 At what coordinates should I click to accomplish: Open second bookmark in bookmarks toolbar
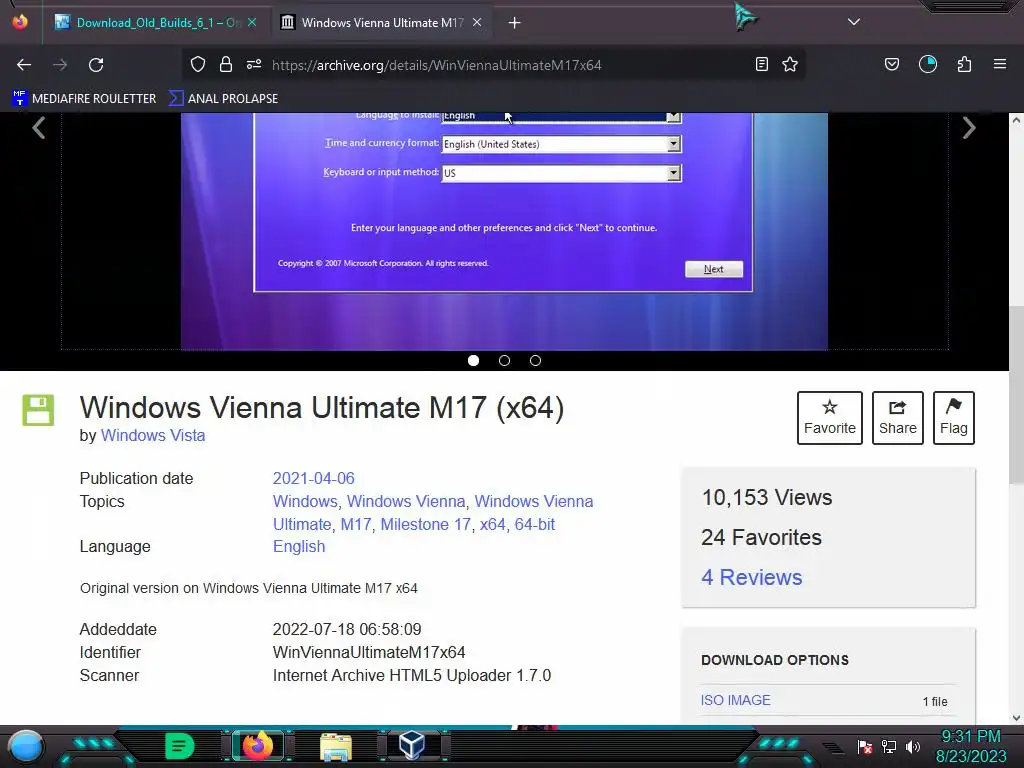click(223, 99)
